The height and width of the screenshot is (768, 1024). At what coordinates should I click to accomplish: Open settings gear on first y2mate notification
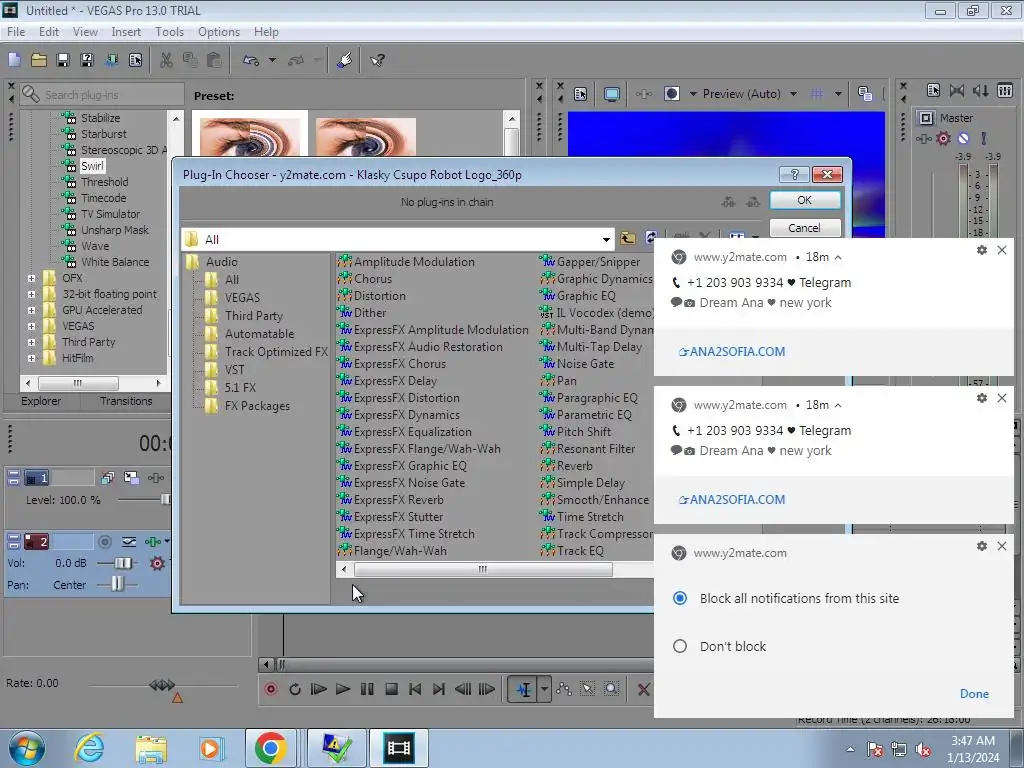point(982,250)
